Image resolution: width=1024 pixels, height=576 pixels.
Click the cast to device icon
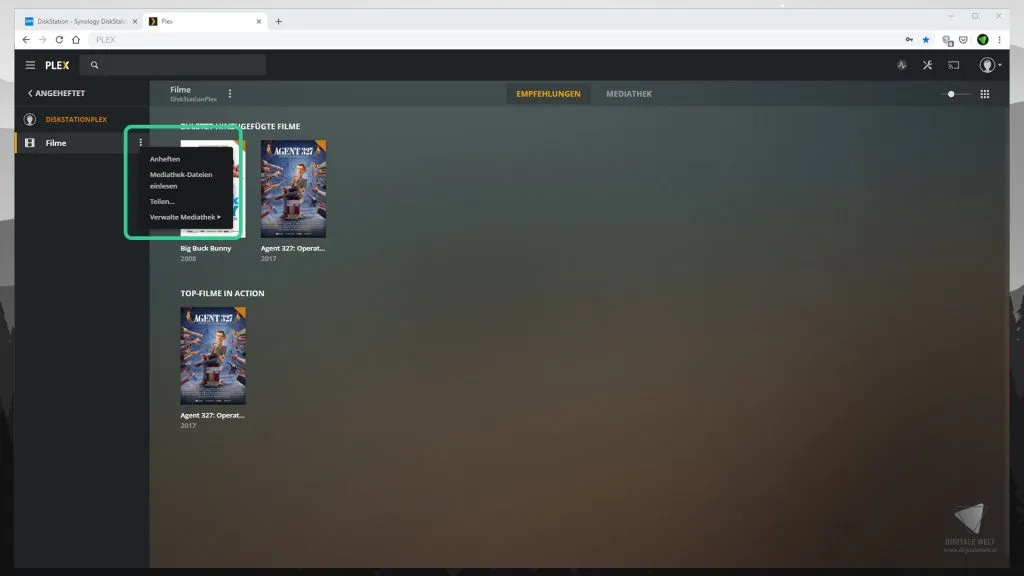954,65
